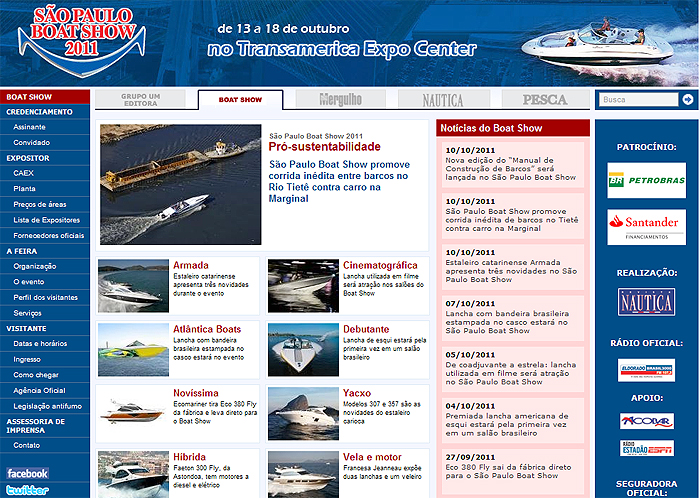700x498 pixels.
Task: Open the Facebook logo link
Action: tap(27, 473)
